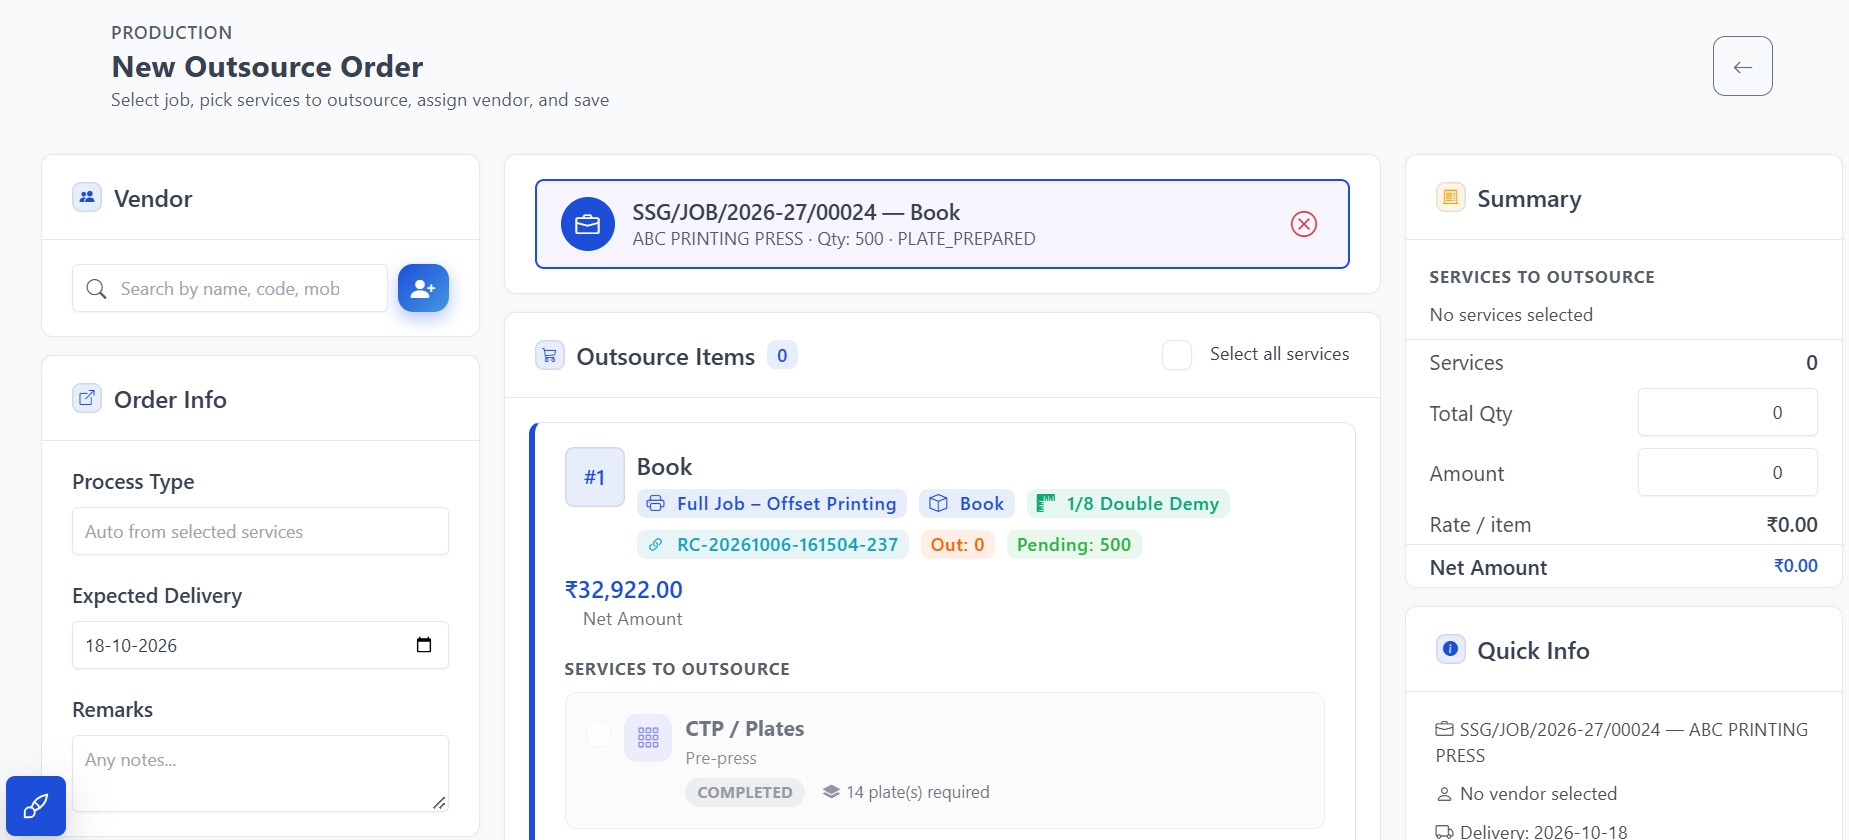Check the Select all services checkbox
Image resolution: width=1849 pixels, height=840 pixels.
(1177, 355)
